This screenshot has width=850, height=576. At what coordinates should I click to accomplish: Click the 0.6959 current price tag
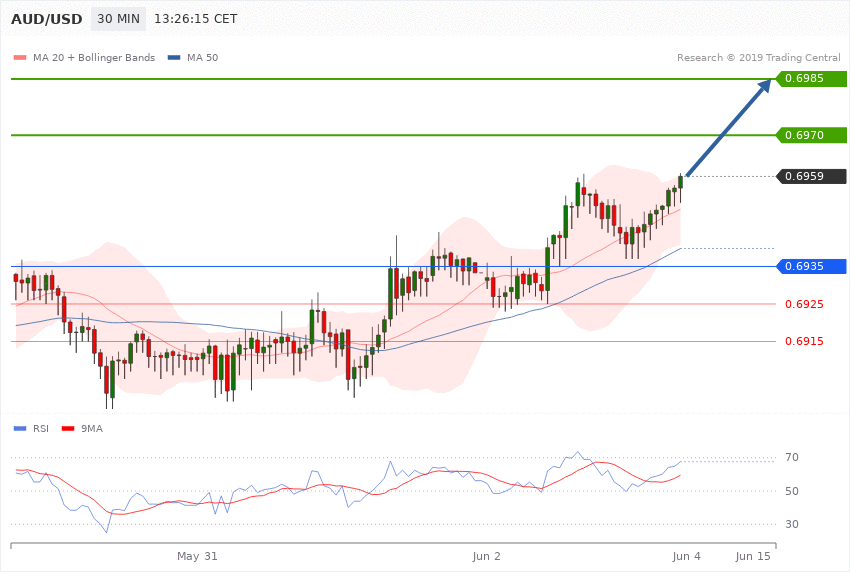(811, 176)
